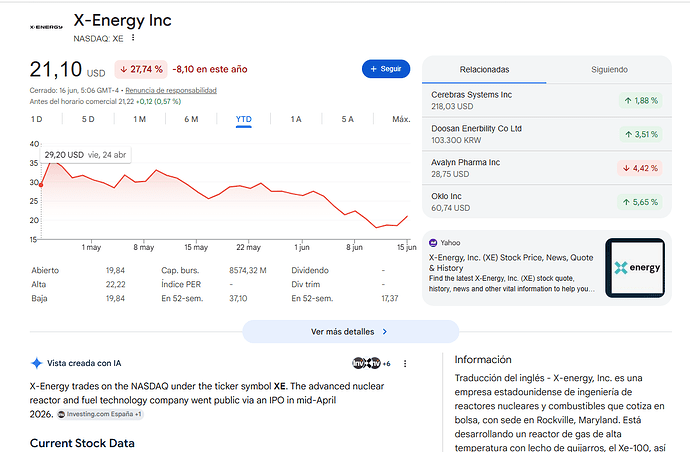
Task: Click the Cap. burs. value 8574,32 M
Action: 248,270
